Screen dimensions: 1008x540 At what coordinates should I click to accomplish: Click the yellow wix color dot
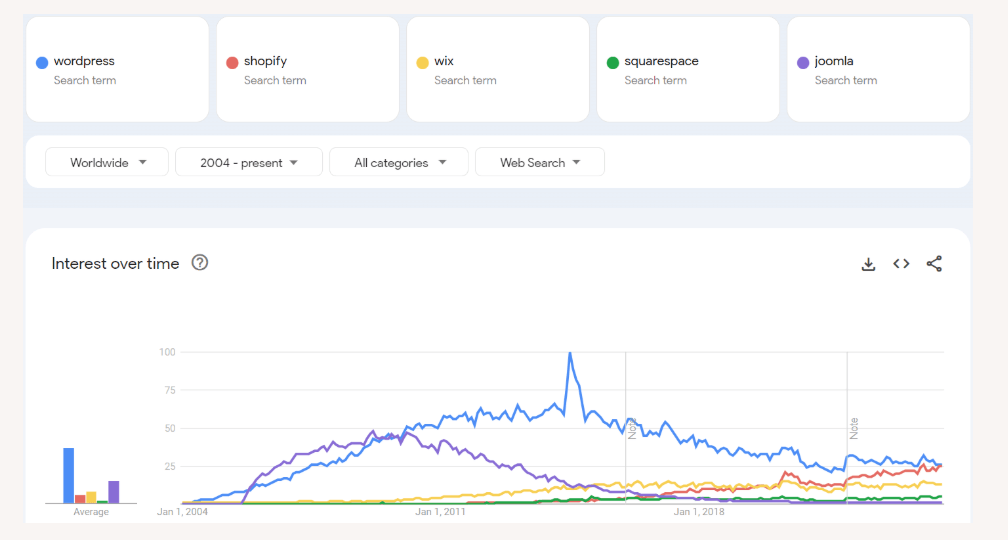coord(422,62)
